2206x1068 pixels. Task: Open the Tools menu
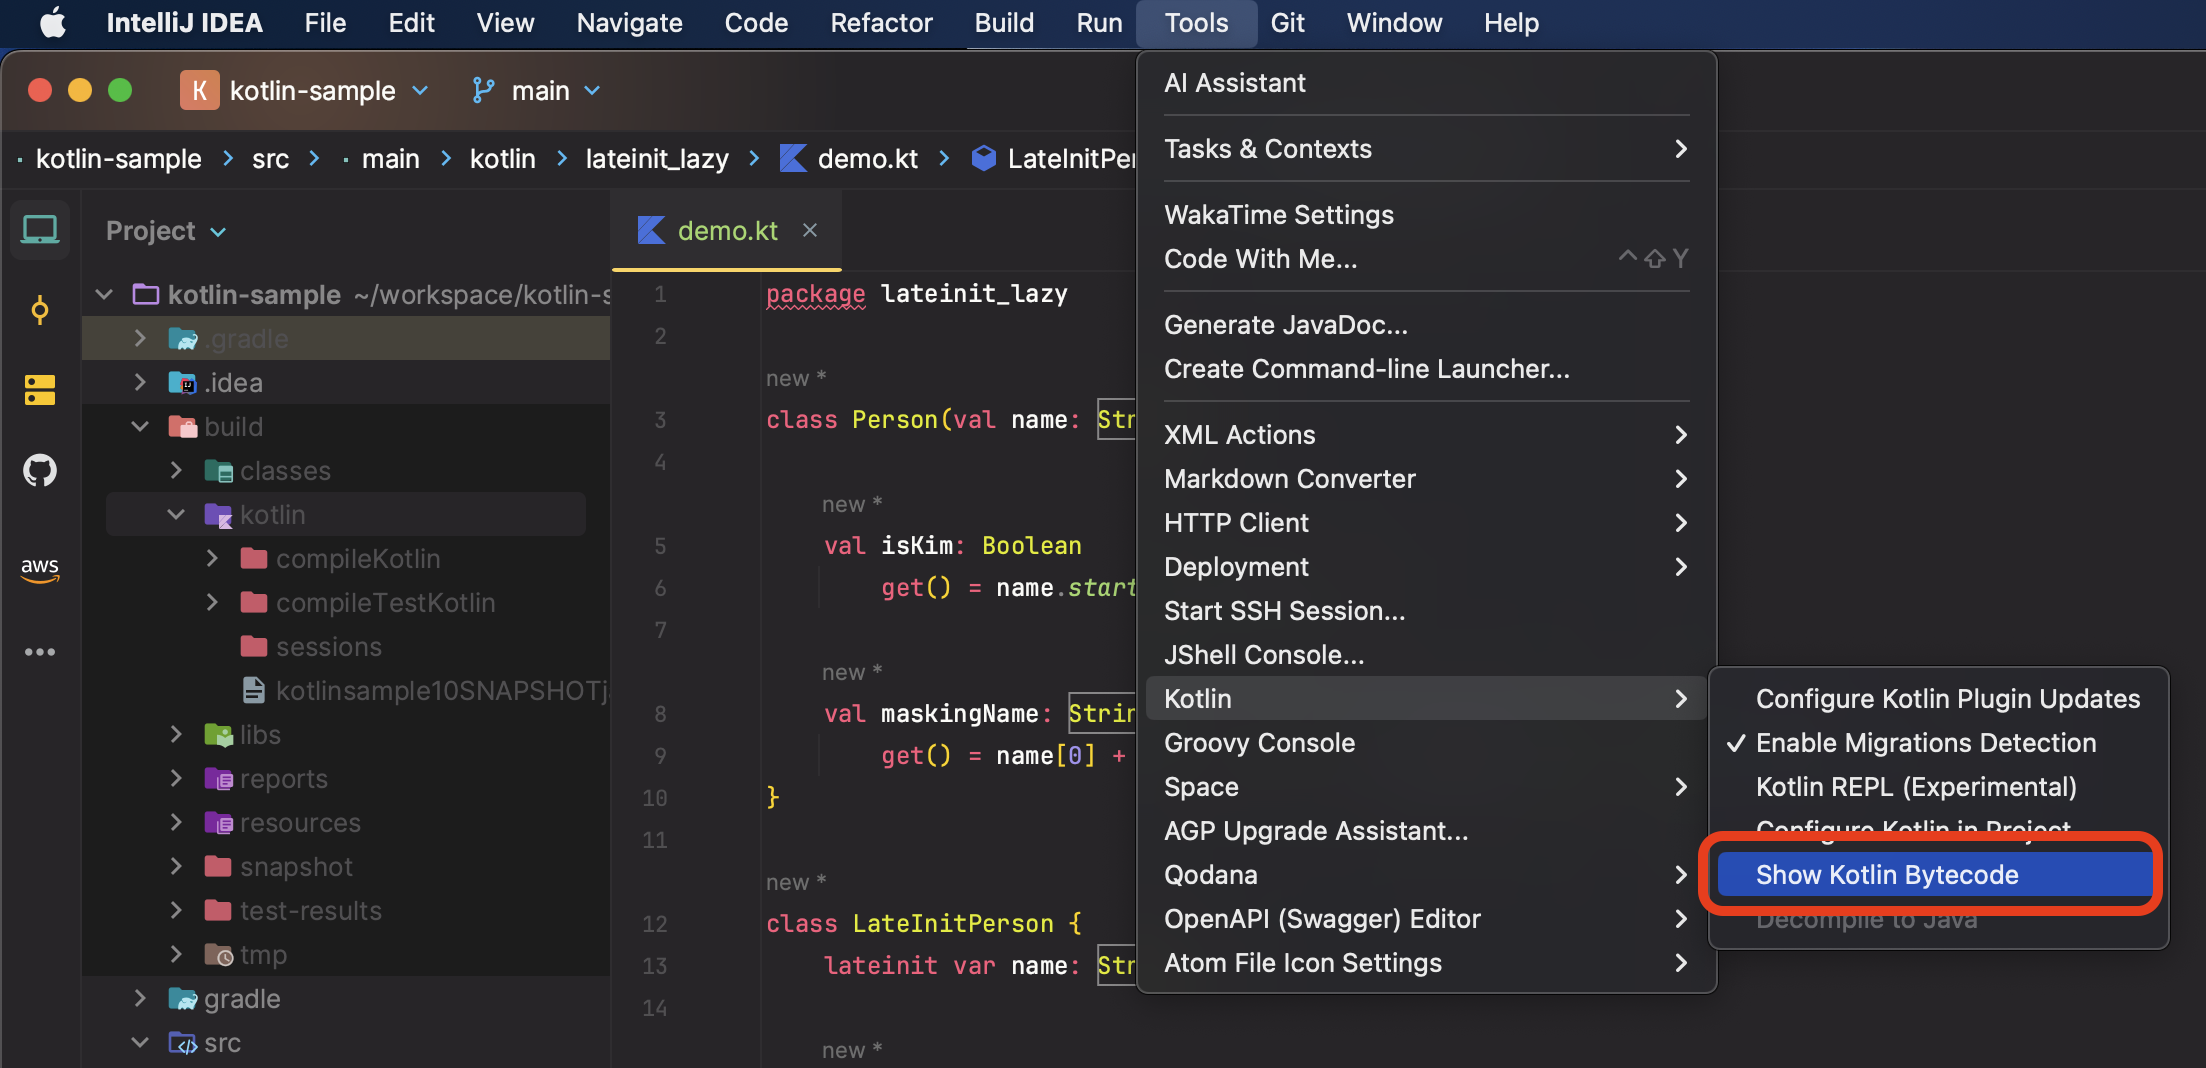point(1196,23)
